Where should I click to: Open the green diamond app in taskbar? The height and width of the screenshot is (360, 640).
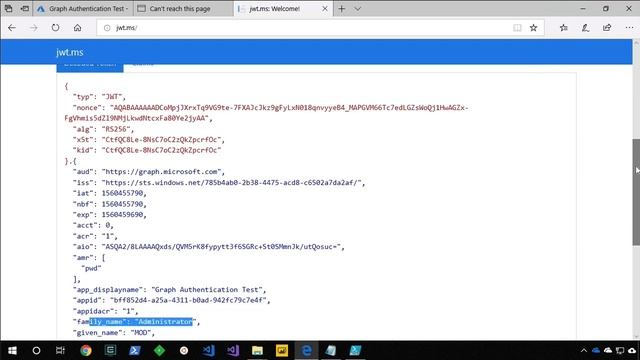(160, 350)
